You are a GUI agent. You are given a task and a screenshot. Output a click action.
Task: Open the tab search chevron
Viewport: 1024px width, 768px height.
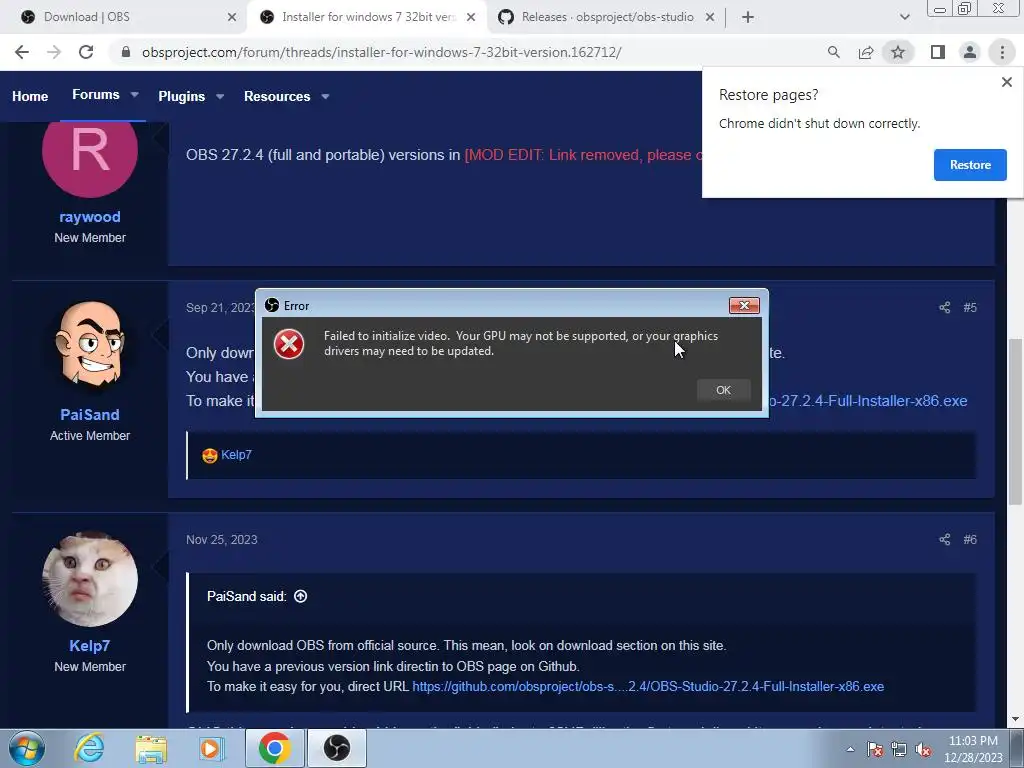click(904, 17)
